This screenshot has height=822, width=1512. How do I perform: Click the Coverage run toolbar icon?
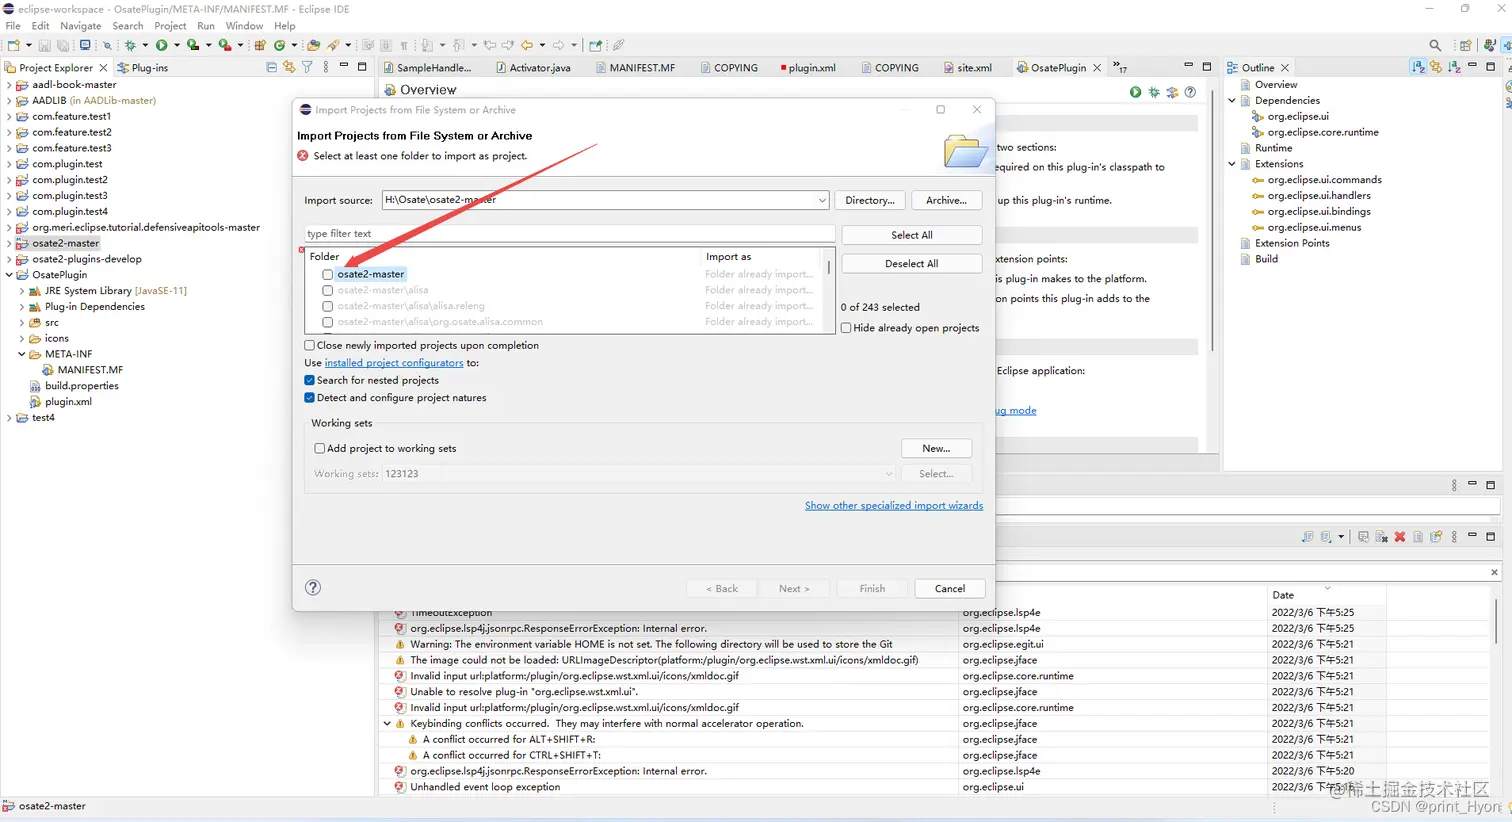pos(193,45)
